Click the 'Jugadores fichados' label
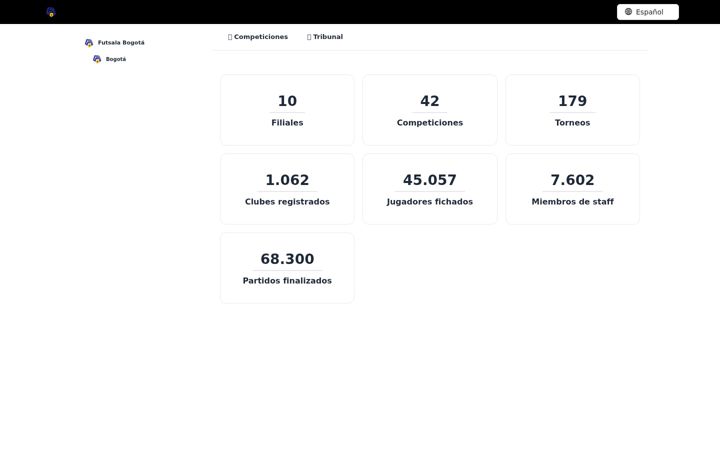This screenshot has width=720, height=450. point(430,202)
